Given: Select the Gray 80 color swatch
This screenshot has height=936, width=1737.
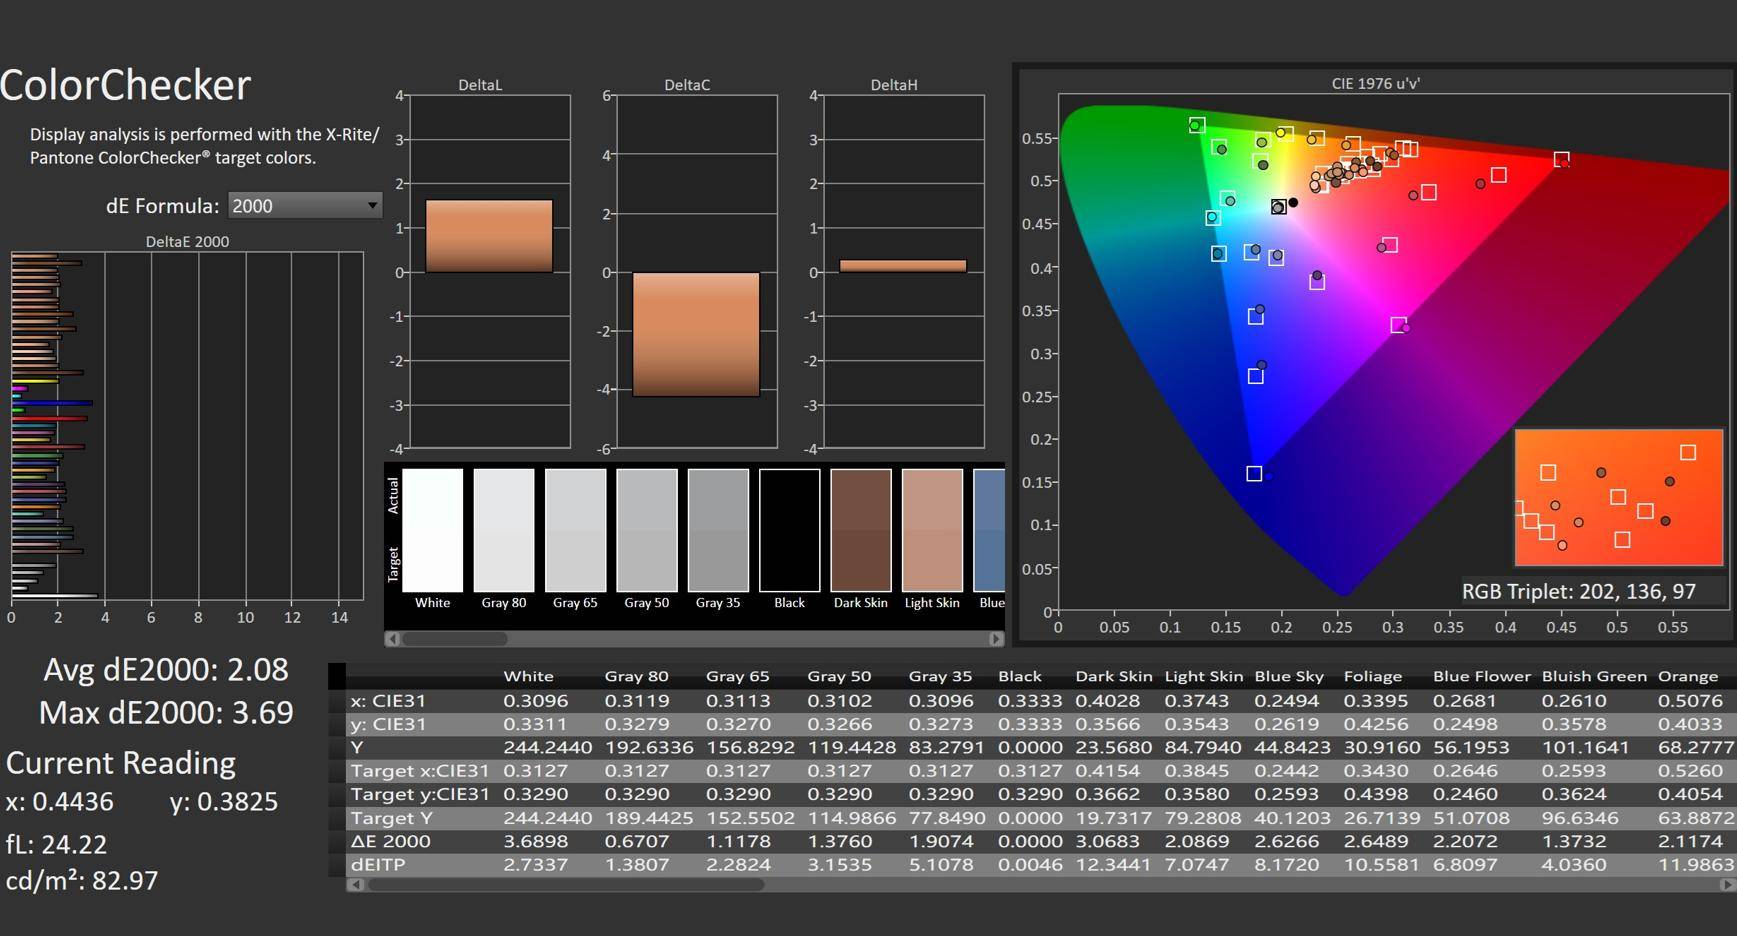Looking at the screenshot, I should [x=504, y=530].
